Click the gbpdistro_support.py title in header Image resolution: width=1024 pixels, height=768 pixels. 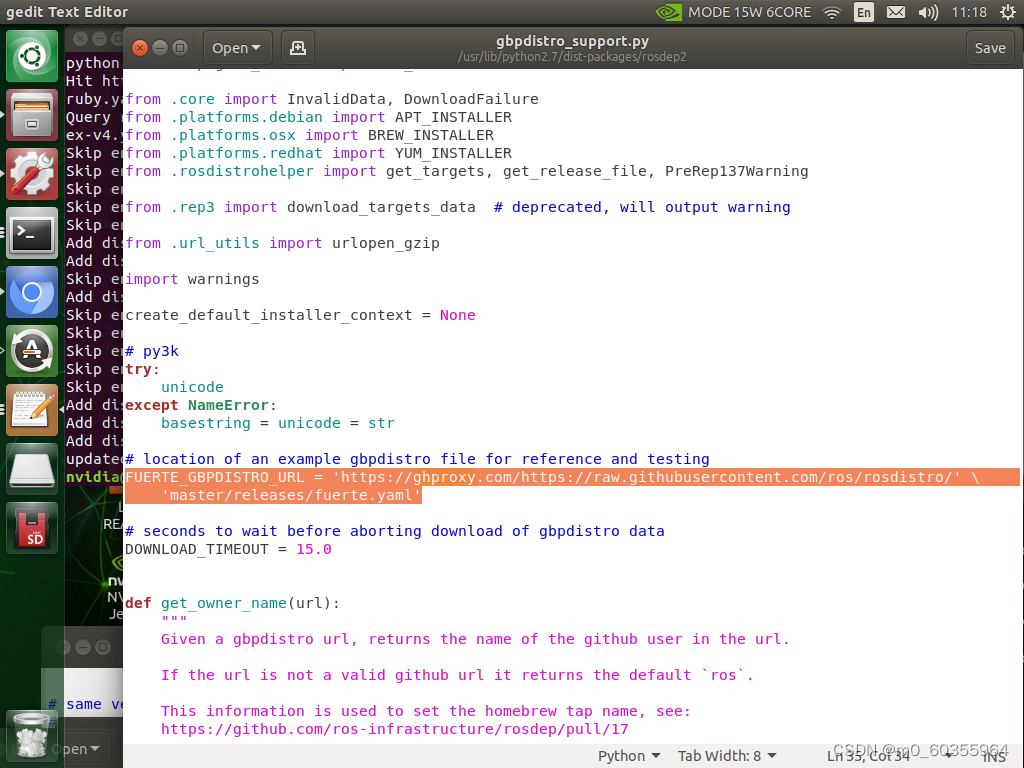pyautogui.click(x=572, y=40)
